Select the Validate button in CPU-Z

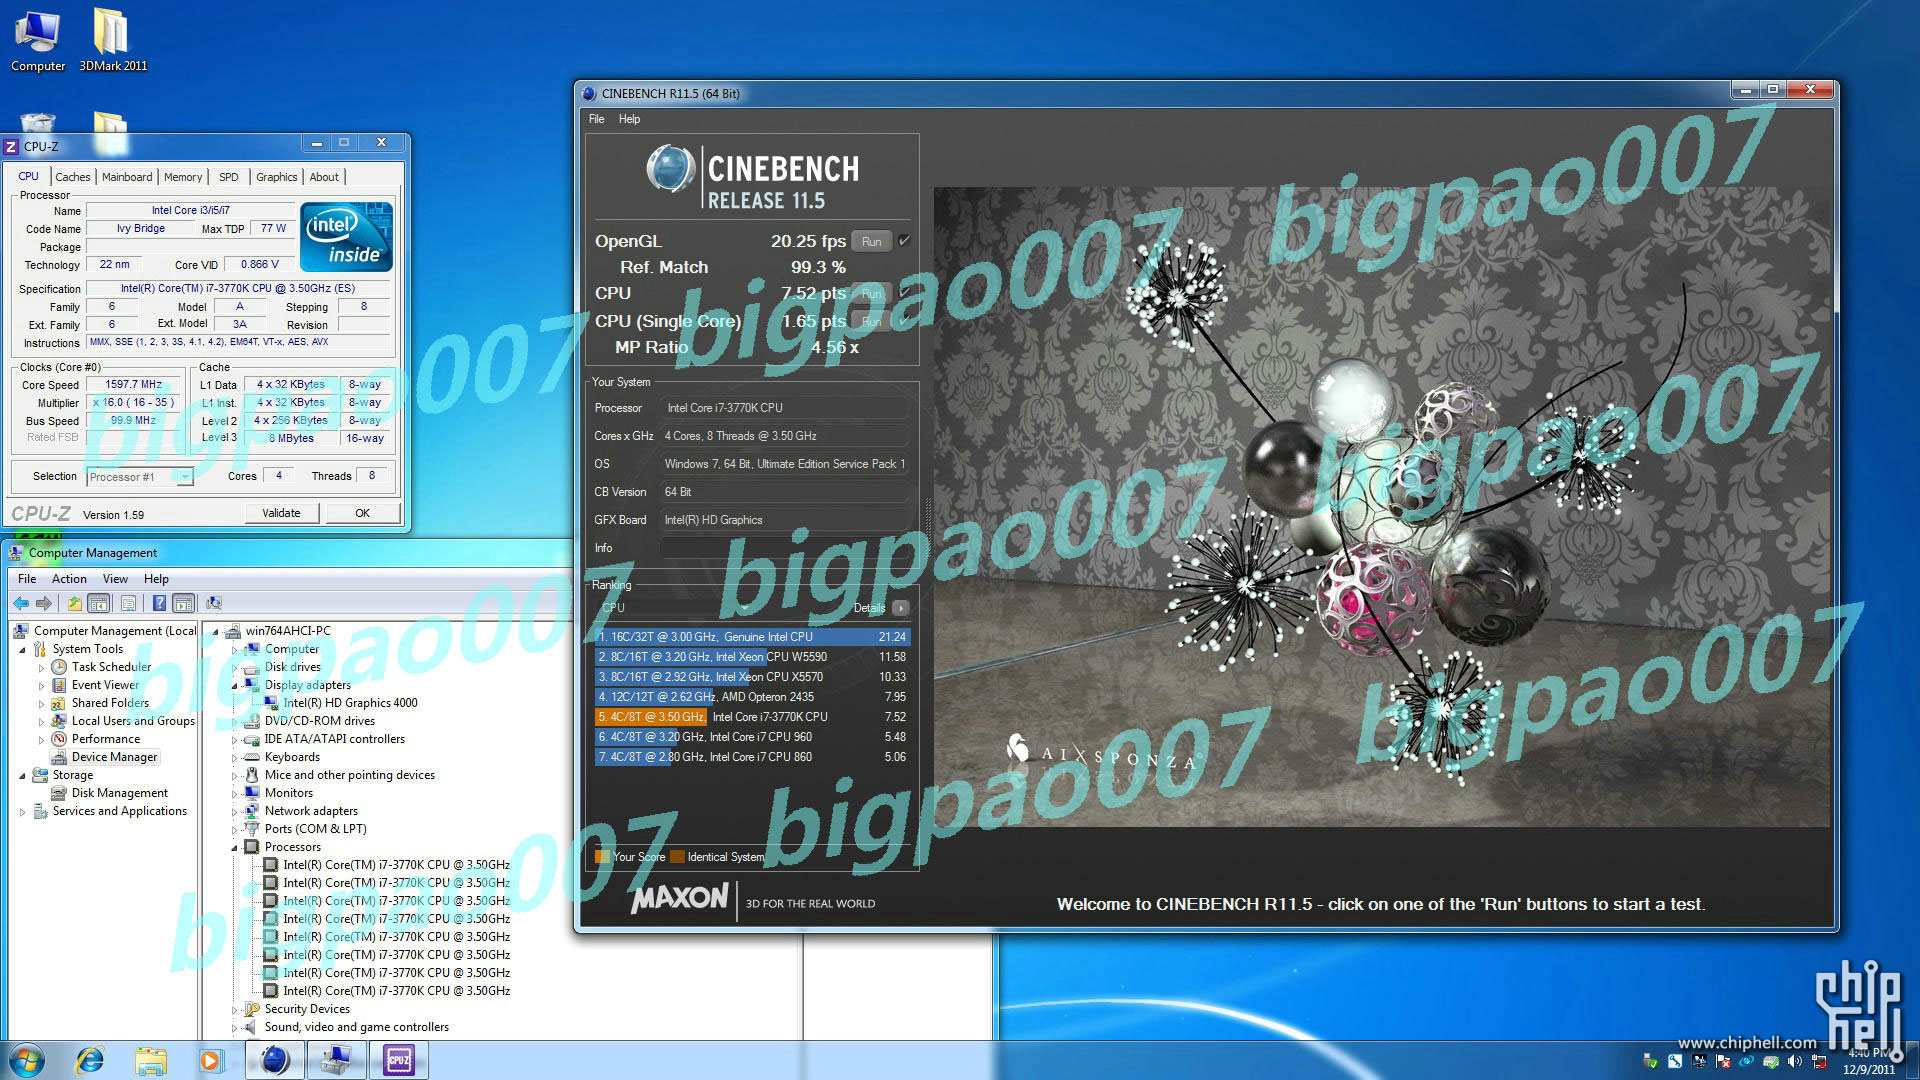click(x=281, y=512)
